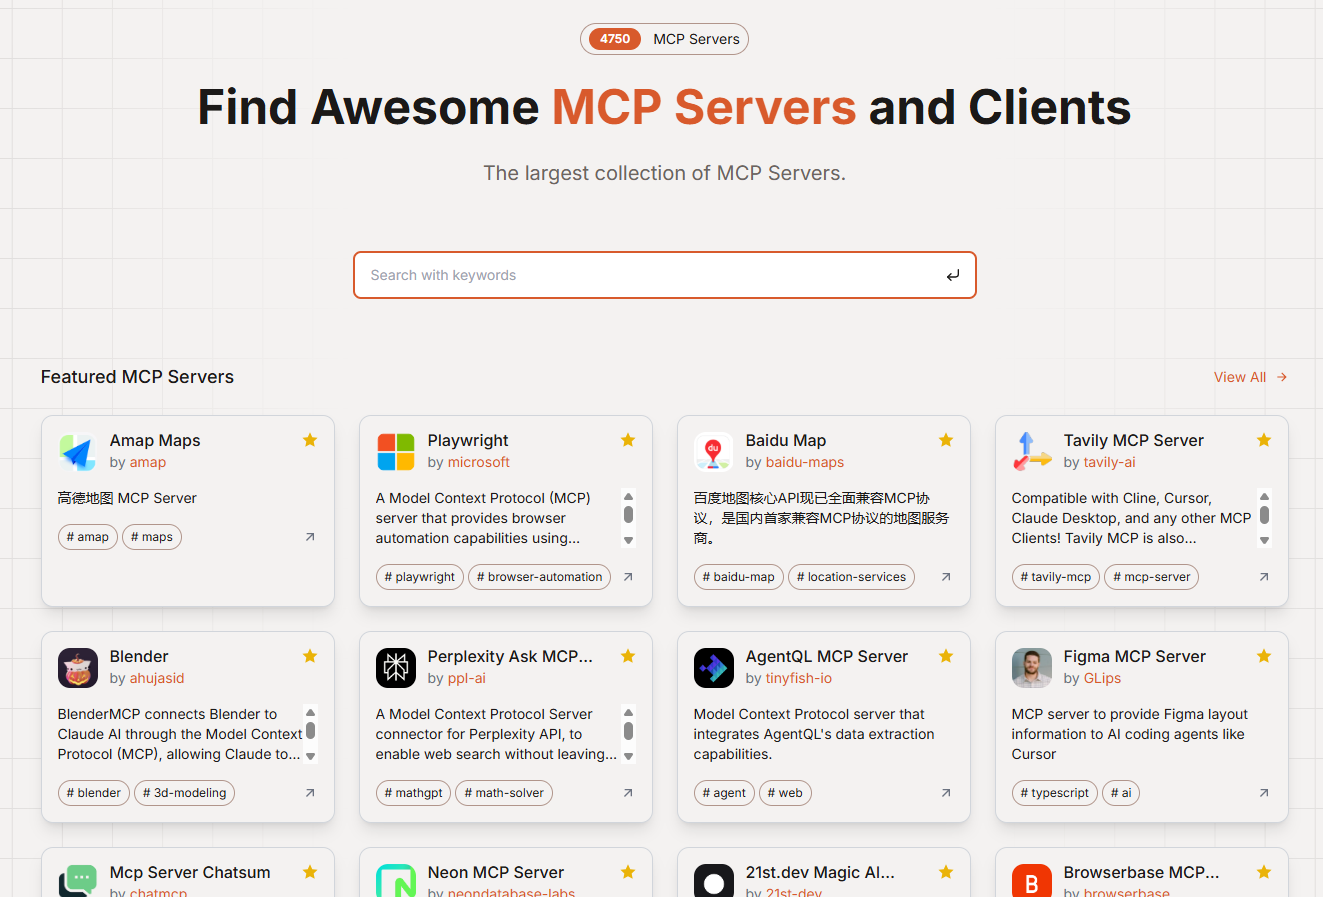Screen dimensions: 1323x897
Task: Click the Perplexity Ask logo icon
Action: pos(395,668)
